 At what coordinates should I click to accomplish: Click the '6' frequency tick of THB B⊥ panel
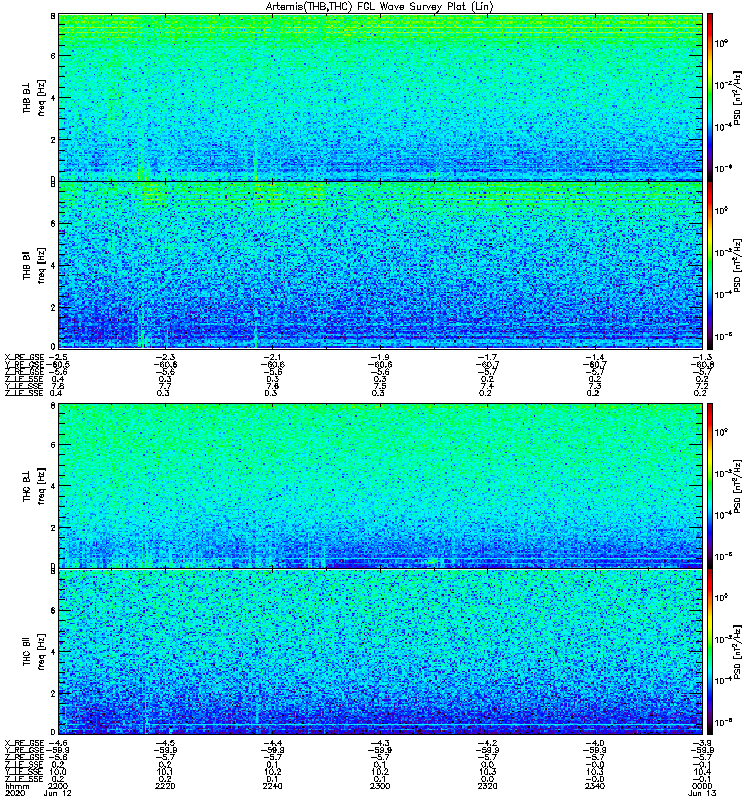point(53,56)
